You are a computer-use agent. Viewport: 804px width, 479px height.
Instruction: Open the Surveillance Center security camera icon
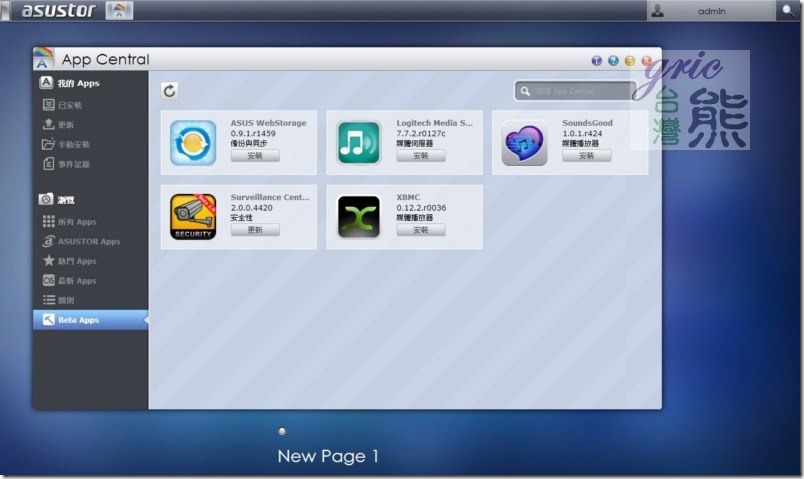coord(193,216)
